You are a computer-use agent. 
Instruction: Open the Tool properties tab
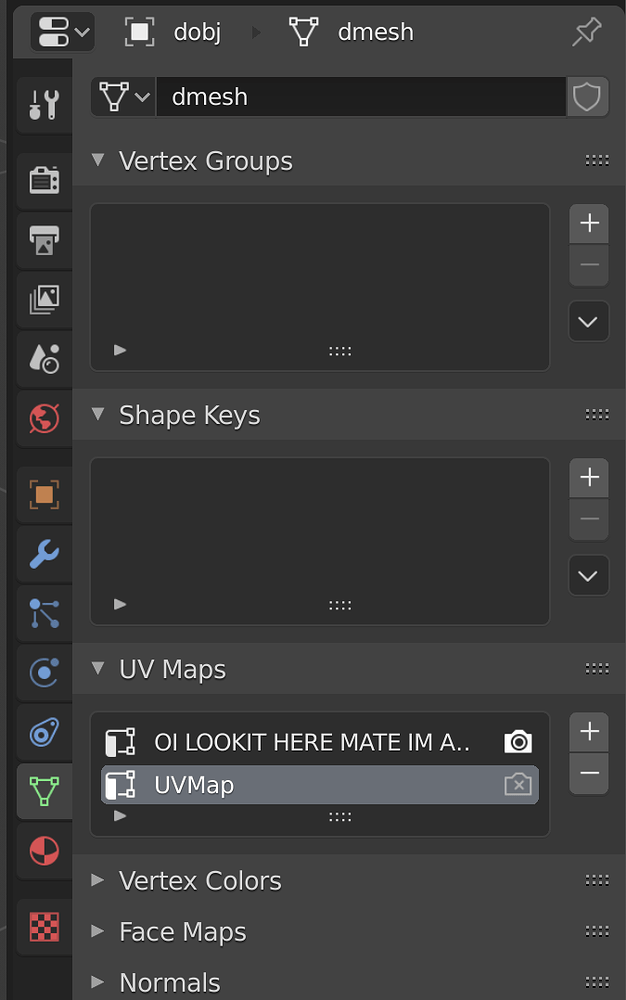(44, 105)
